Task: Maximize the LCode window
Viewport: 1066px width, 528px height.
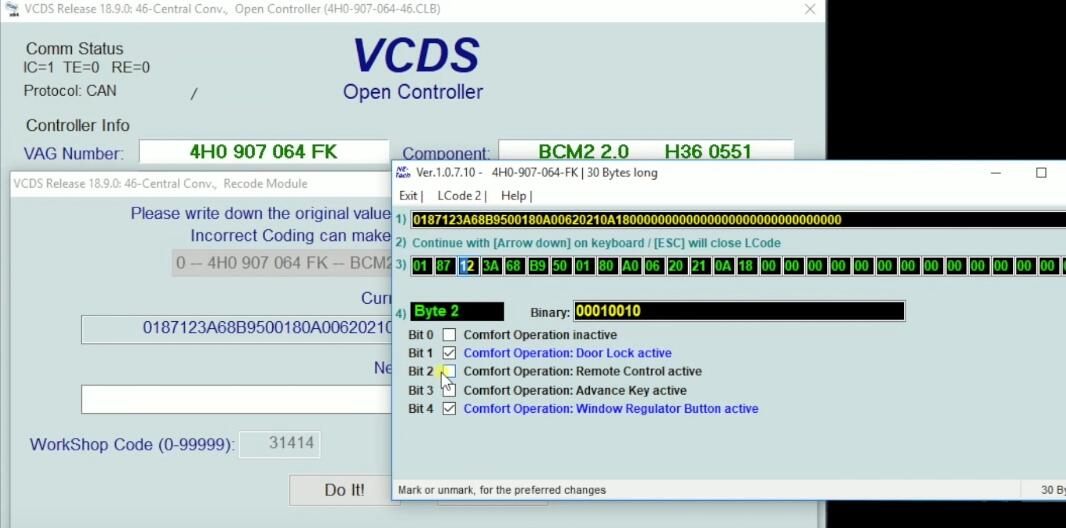Action: pos(1041,173)
